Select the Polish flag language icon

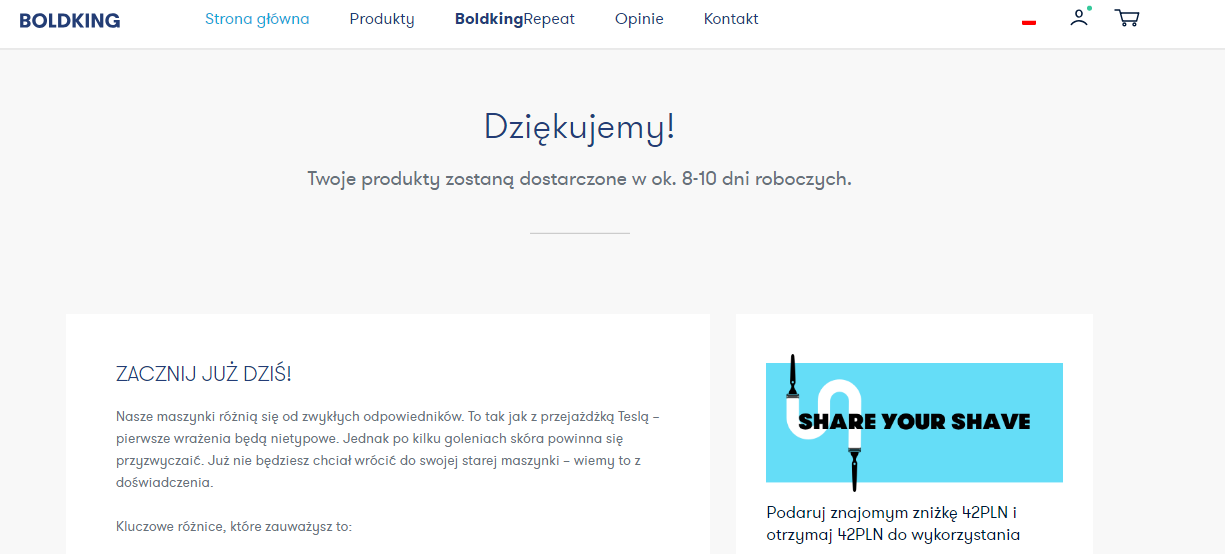tap(1029, 21)
